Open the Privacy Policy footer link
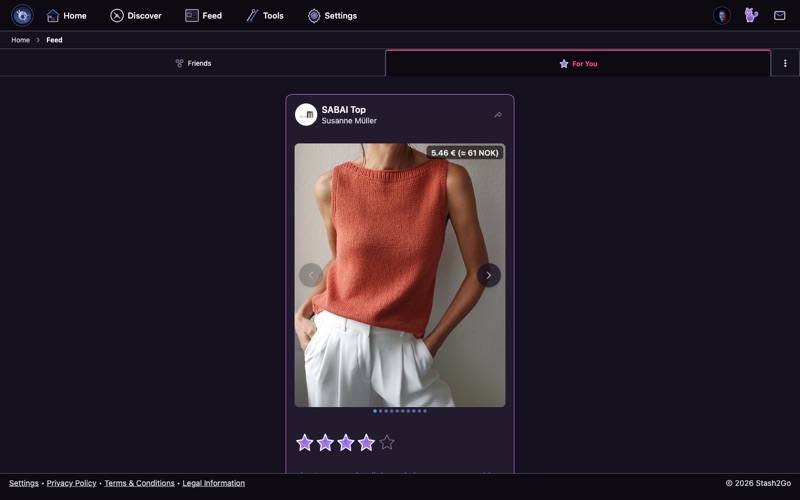 click(71, 483)
